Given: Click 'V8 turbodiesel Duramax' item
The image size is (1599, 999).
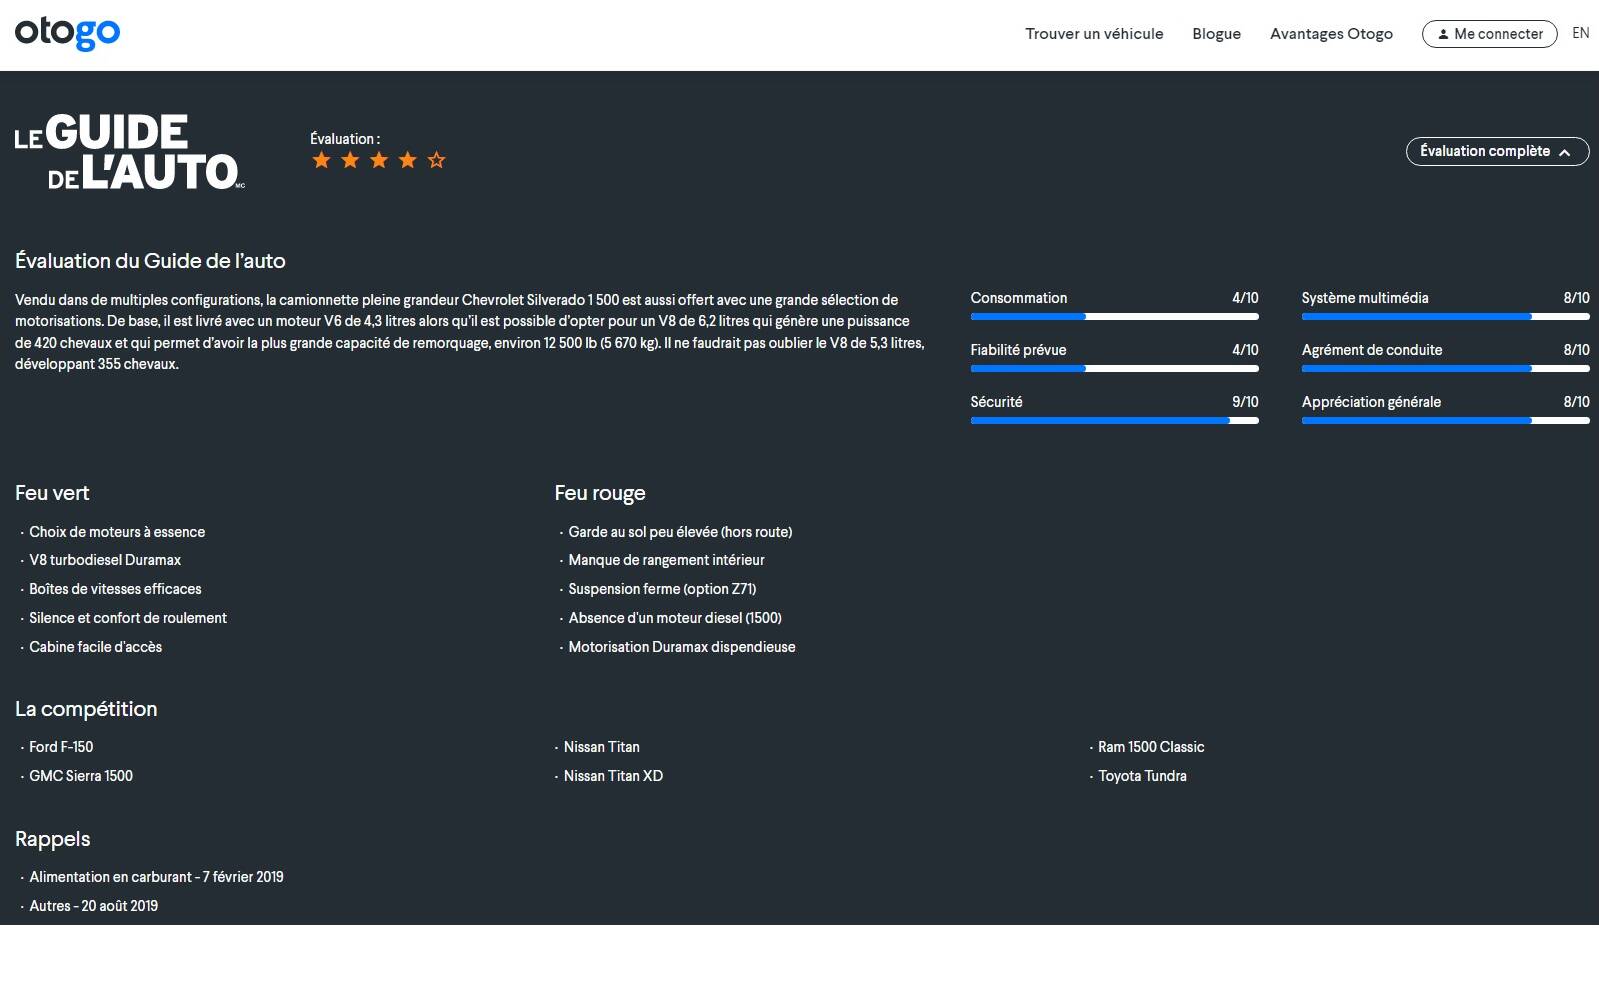Looking at the screenshot, I should (x=105, y=560).
